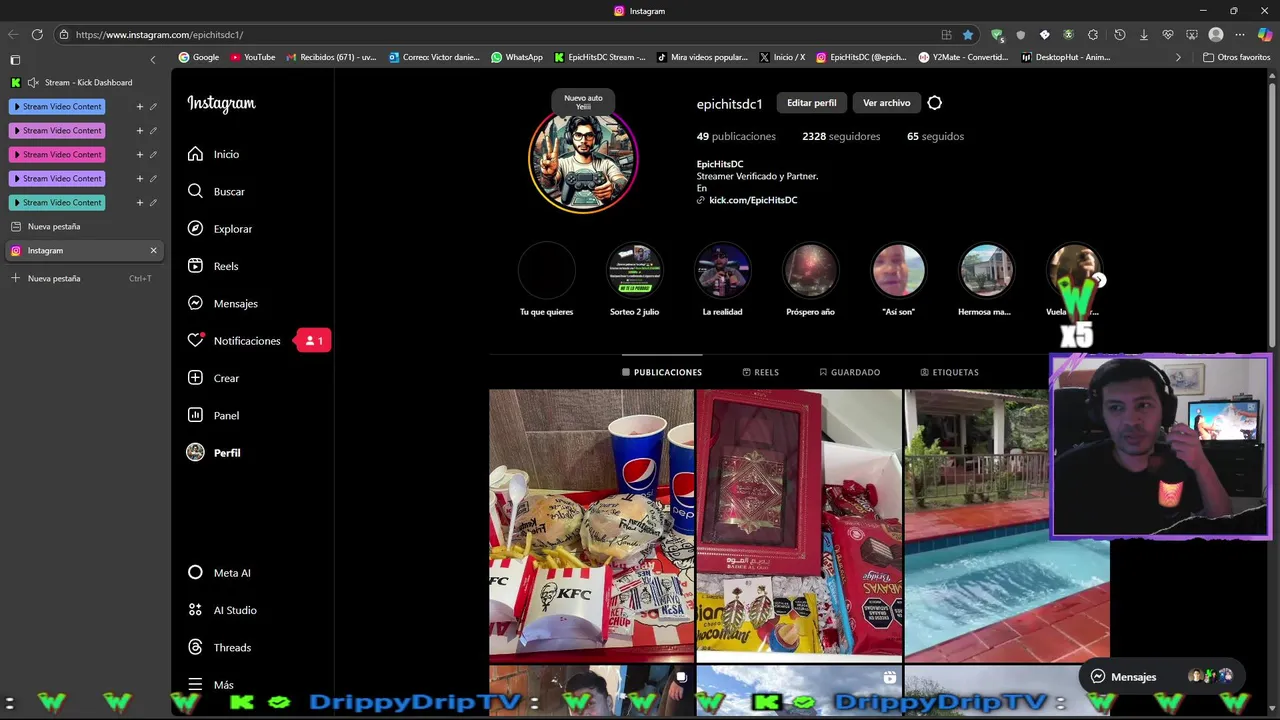Open the Copilot icon in browser toolbar
Screen dimensions: 1280x720
(x=1265, y=34)
